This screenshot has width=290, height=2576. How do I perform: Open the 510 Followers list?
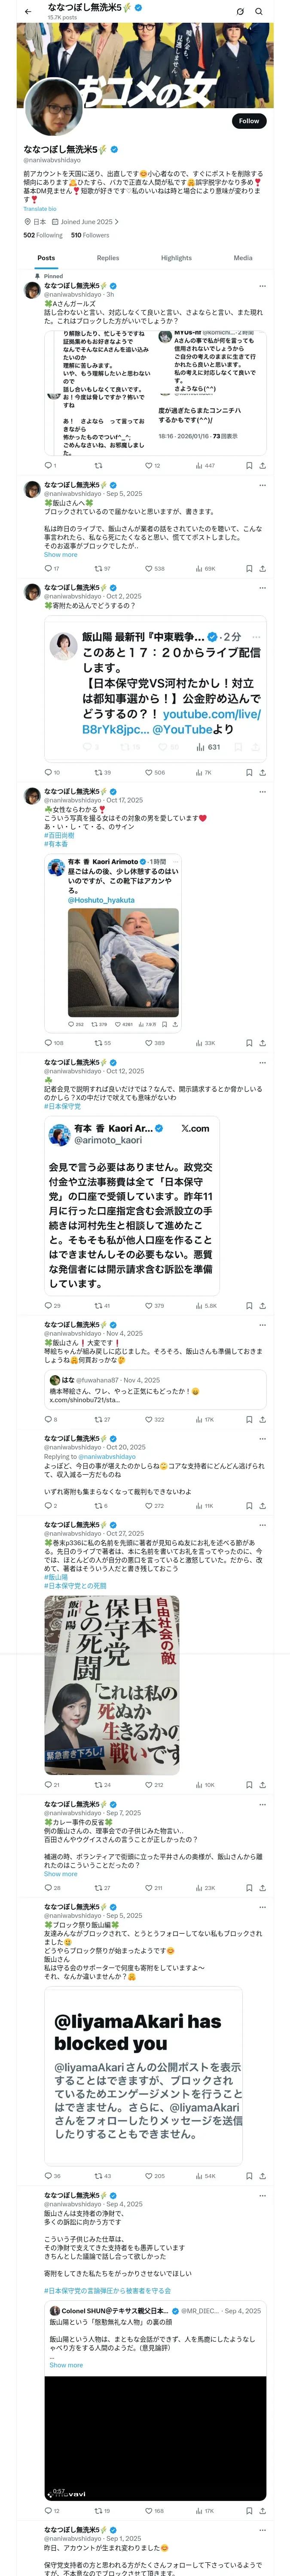point(90,235)
